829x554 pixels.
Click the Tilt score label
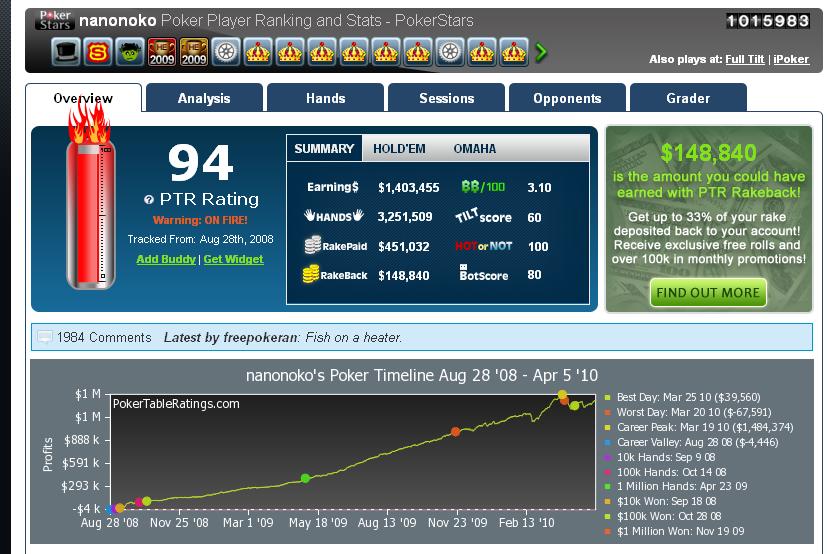point(483,216)
